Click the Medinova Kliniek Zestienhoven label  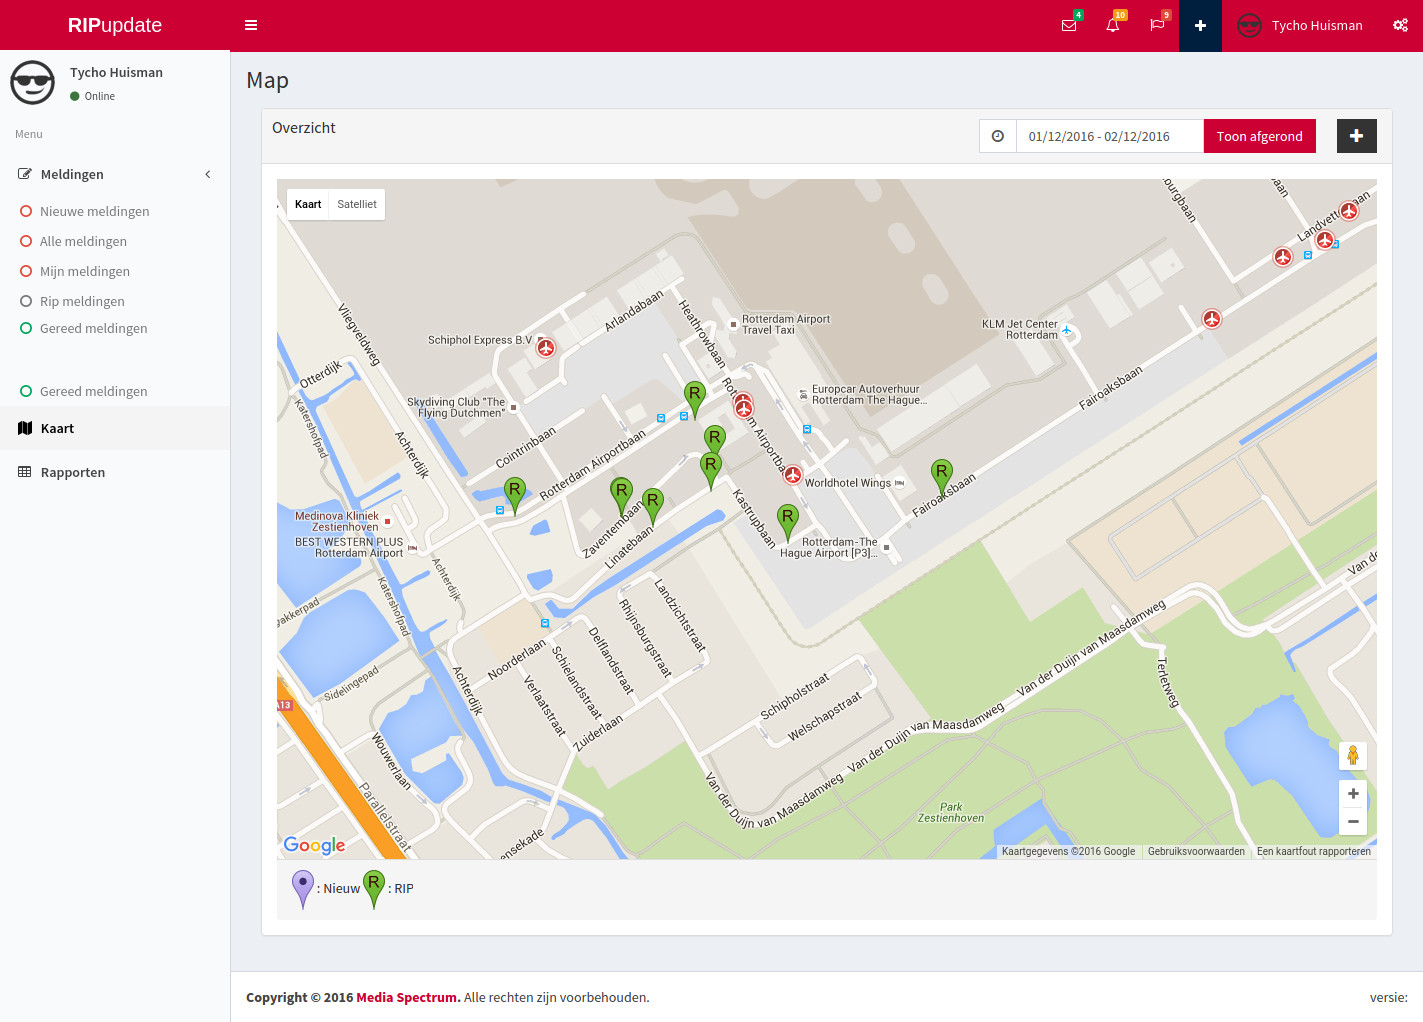pos(337,521)
